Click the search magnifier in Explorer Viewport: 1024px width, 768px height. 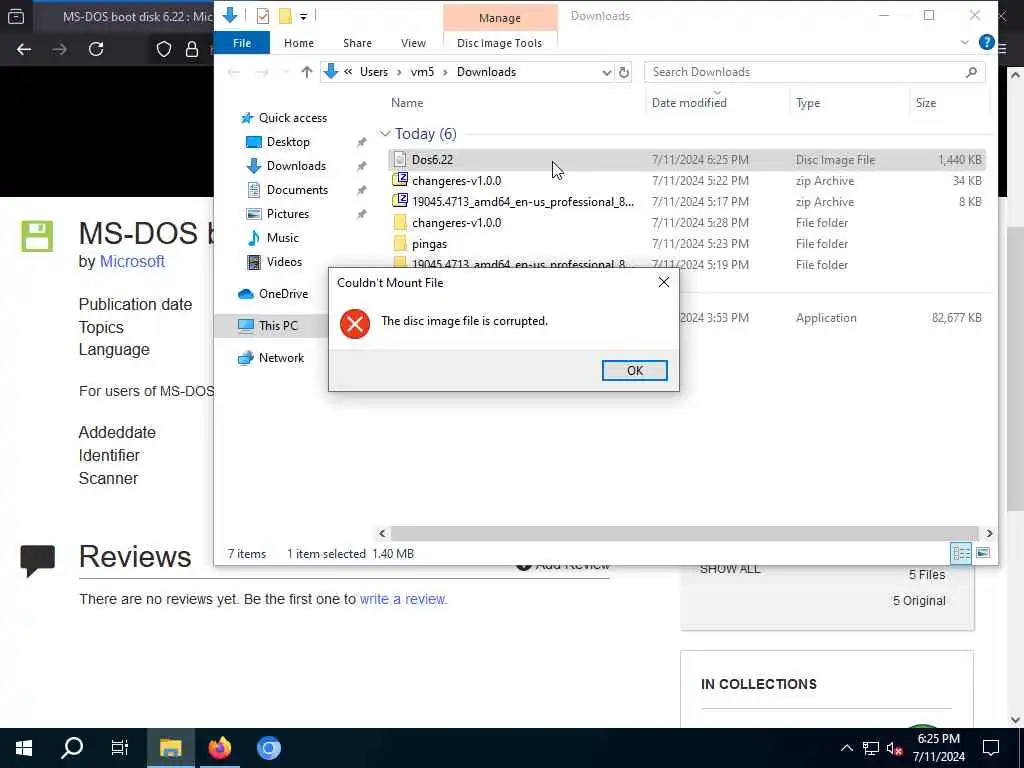(971, 72)
